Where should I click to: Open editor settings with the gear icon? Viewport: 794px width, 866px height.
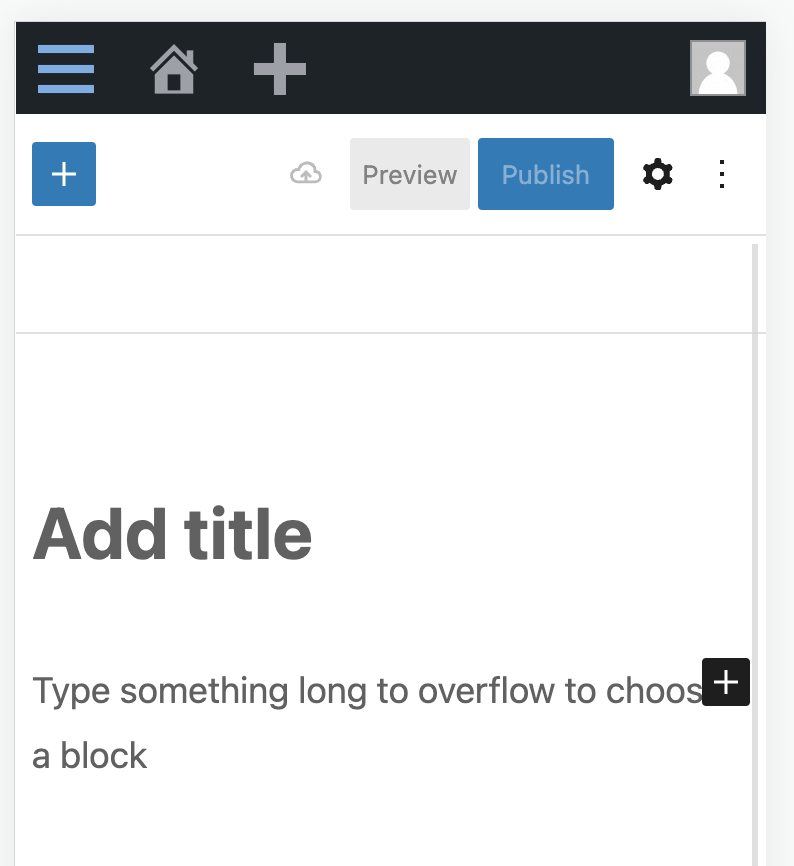(657, 174)
